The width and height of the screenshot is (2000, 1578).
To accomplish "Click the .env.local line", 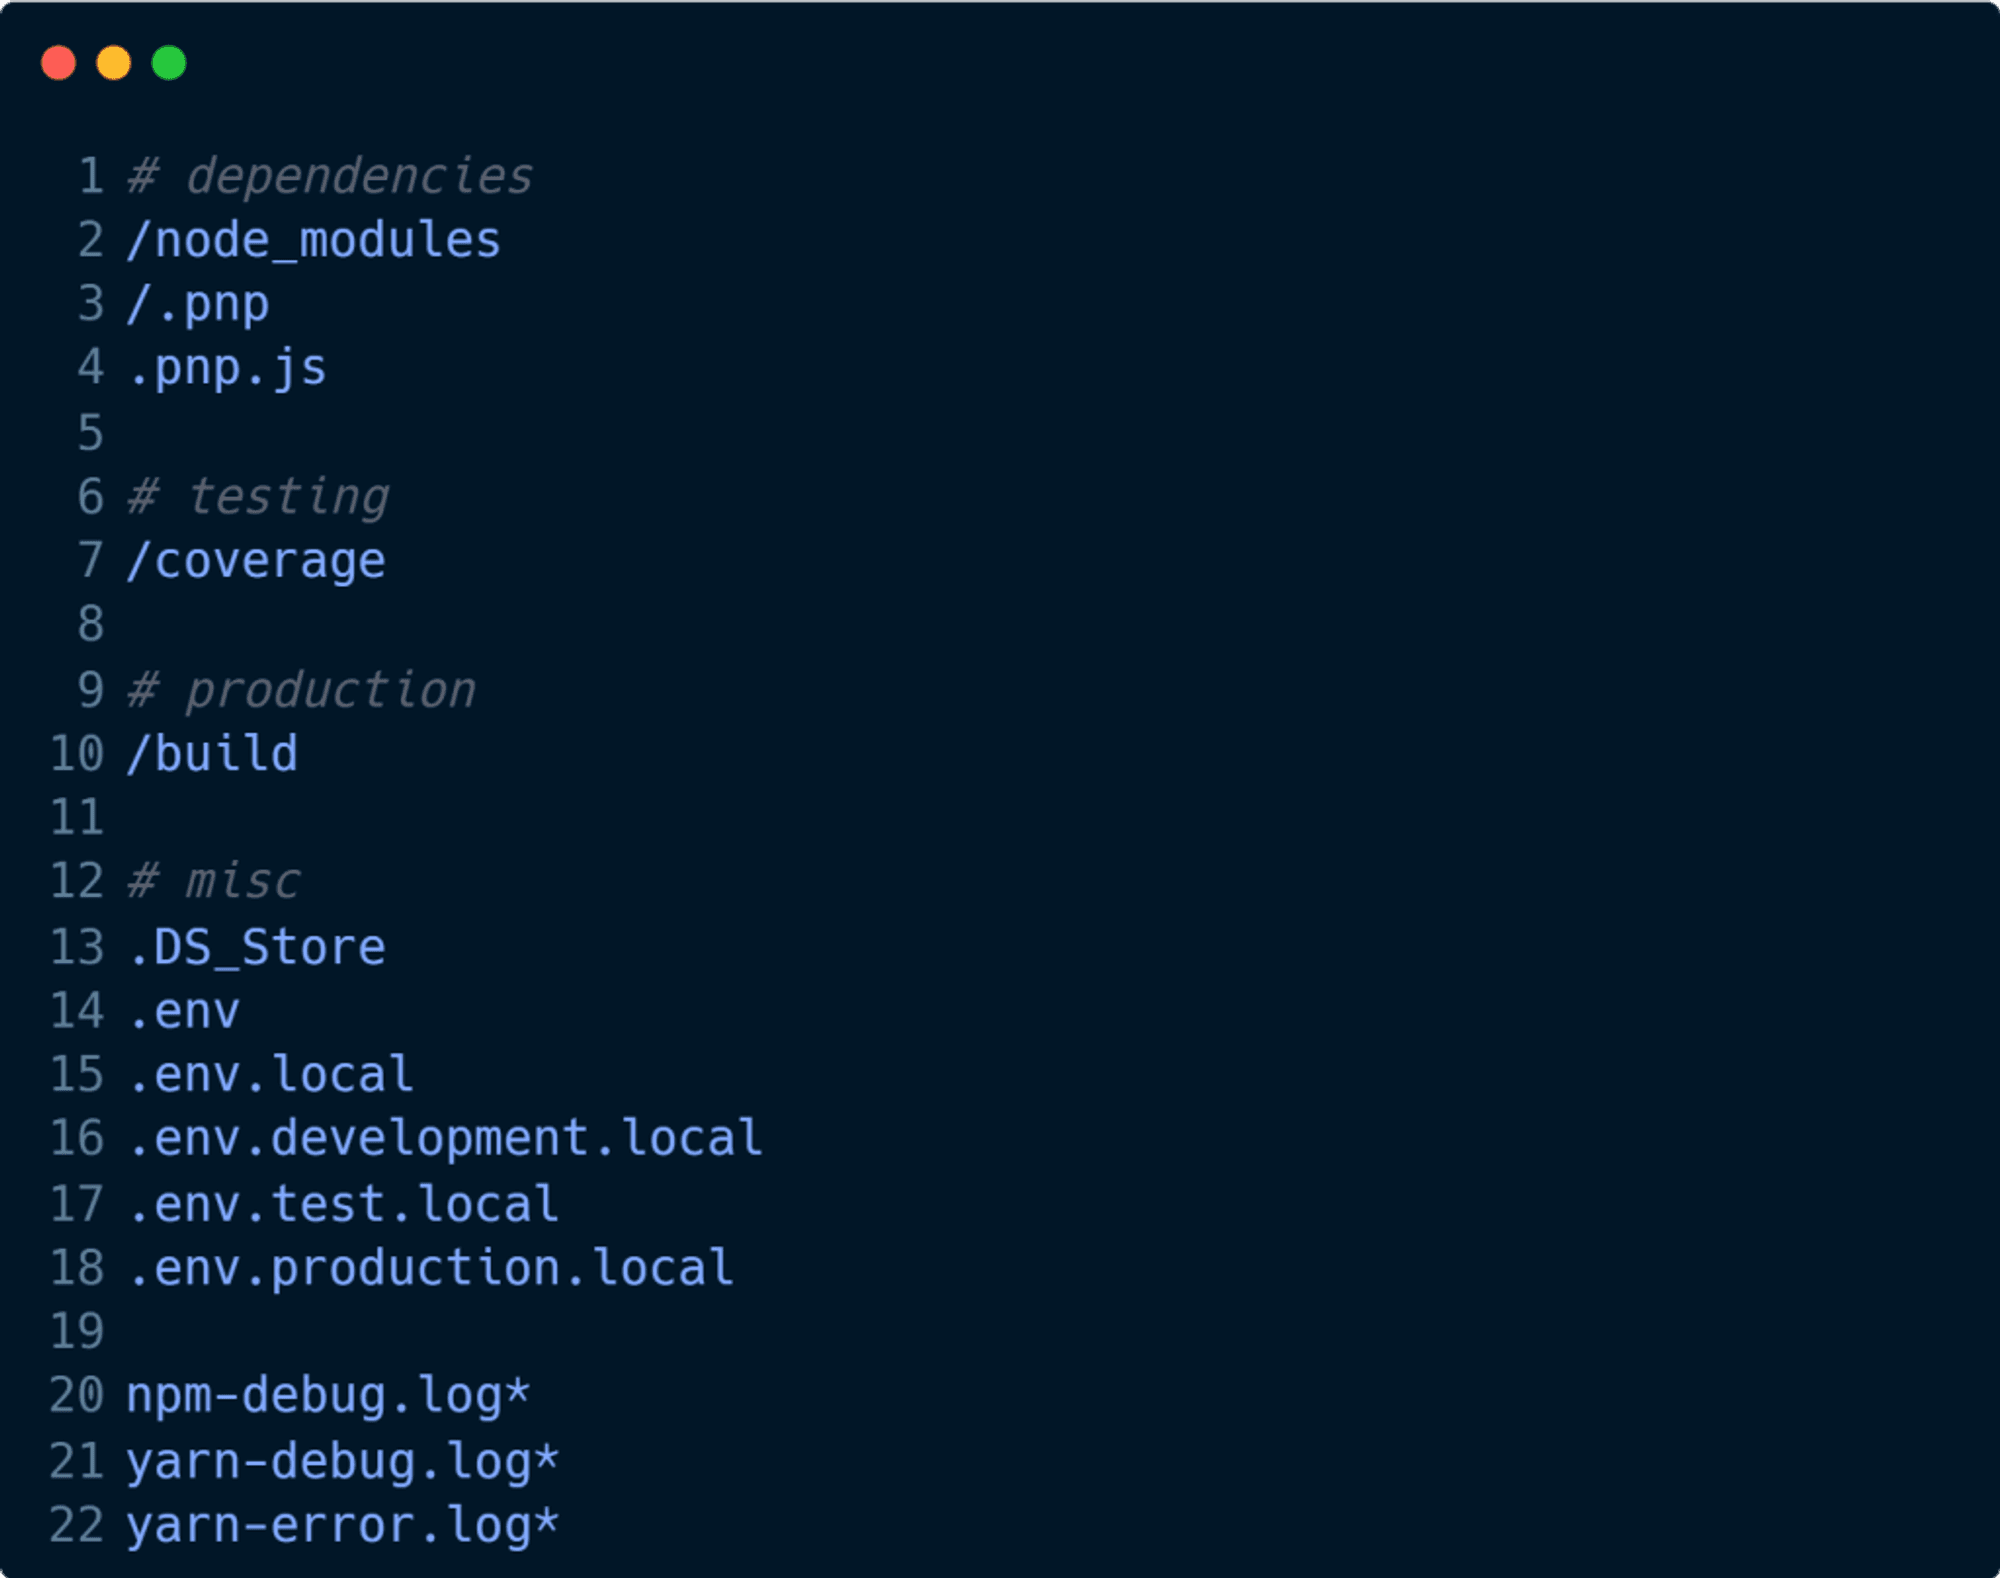I will 270,1075.
